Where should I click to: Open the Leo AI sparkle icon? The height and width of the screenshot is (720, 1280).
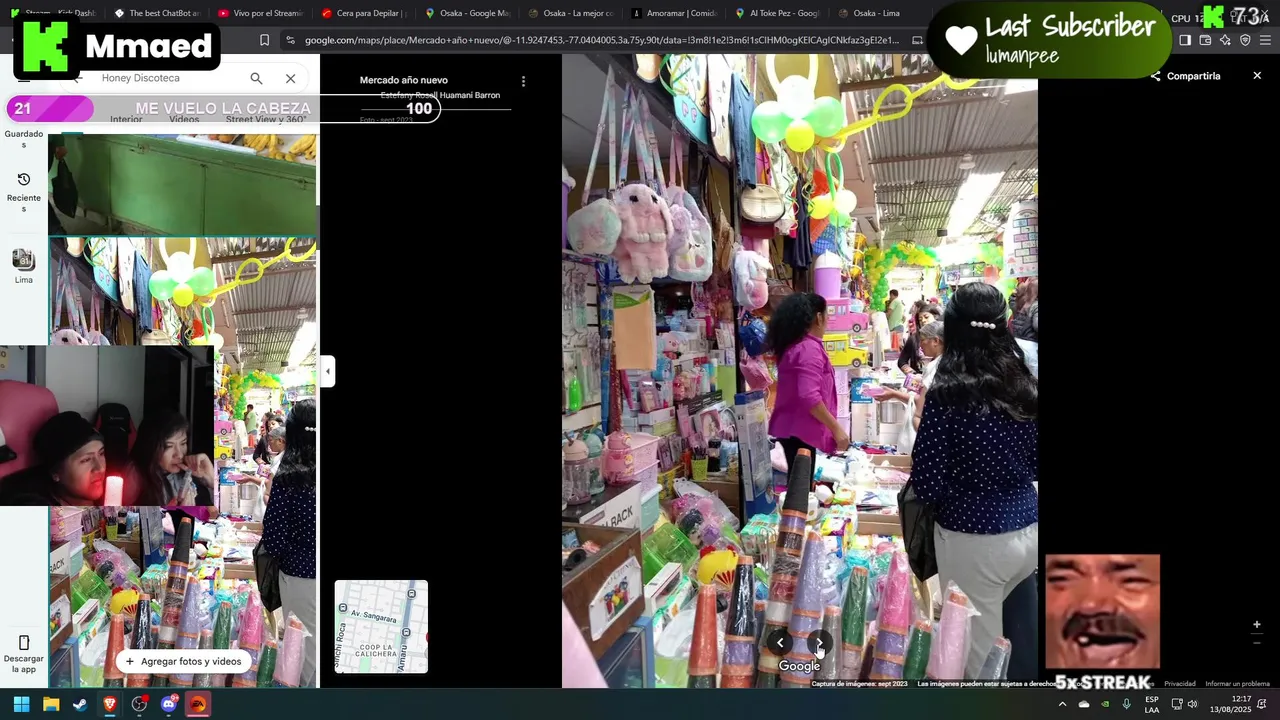pyautogui.click(x=1225, y=40)
